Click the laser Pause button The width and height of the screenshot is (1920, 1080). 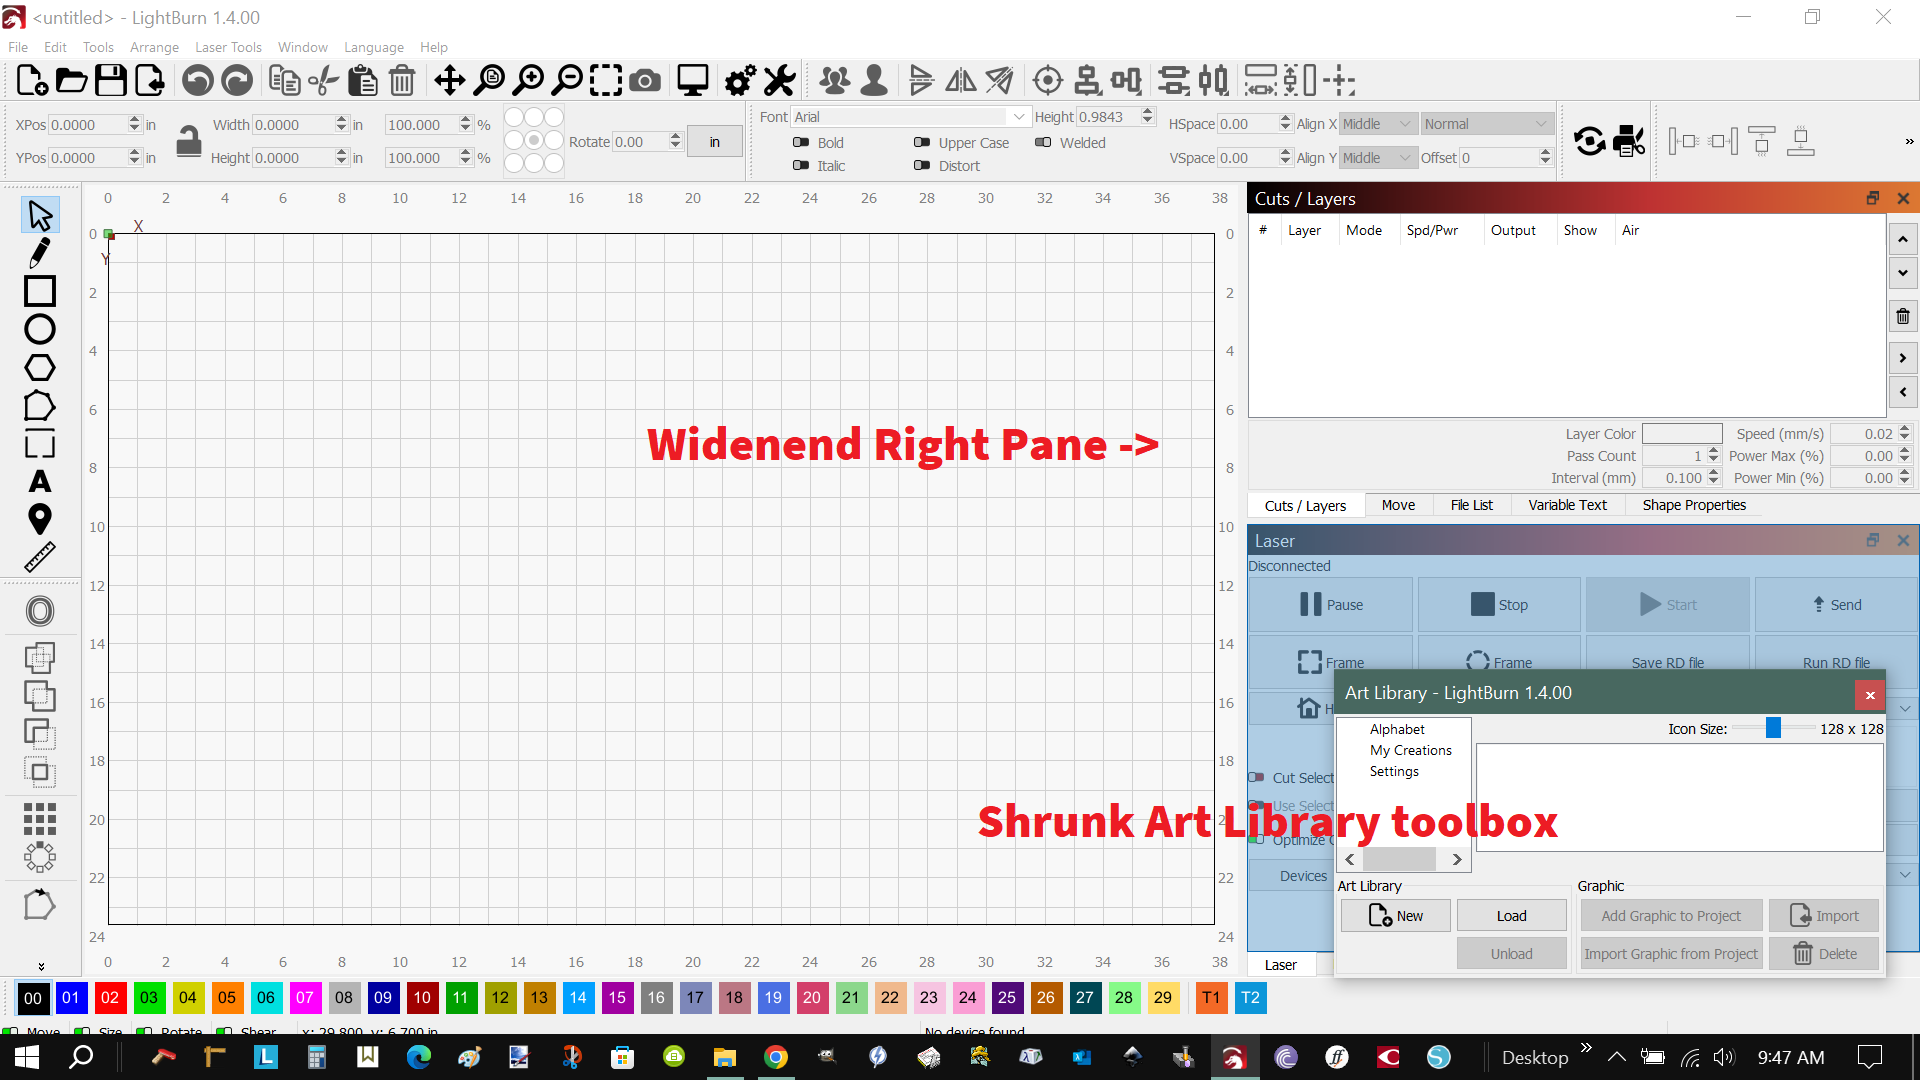point(1330,604)
